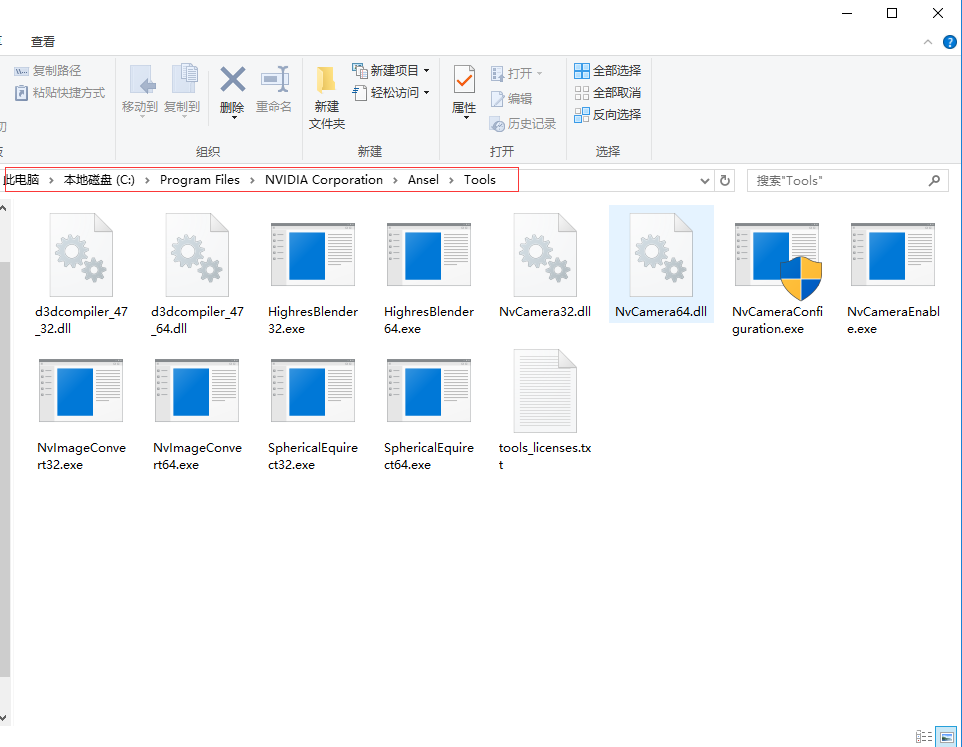Click the Move To (移动到) icon

point(140,80)
